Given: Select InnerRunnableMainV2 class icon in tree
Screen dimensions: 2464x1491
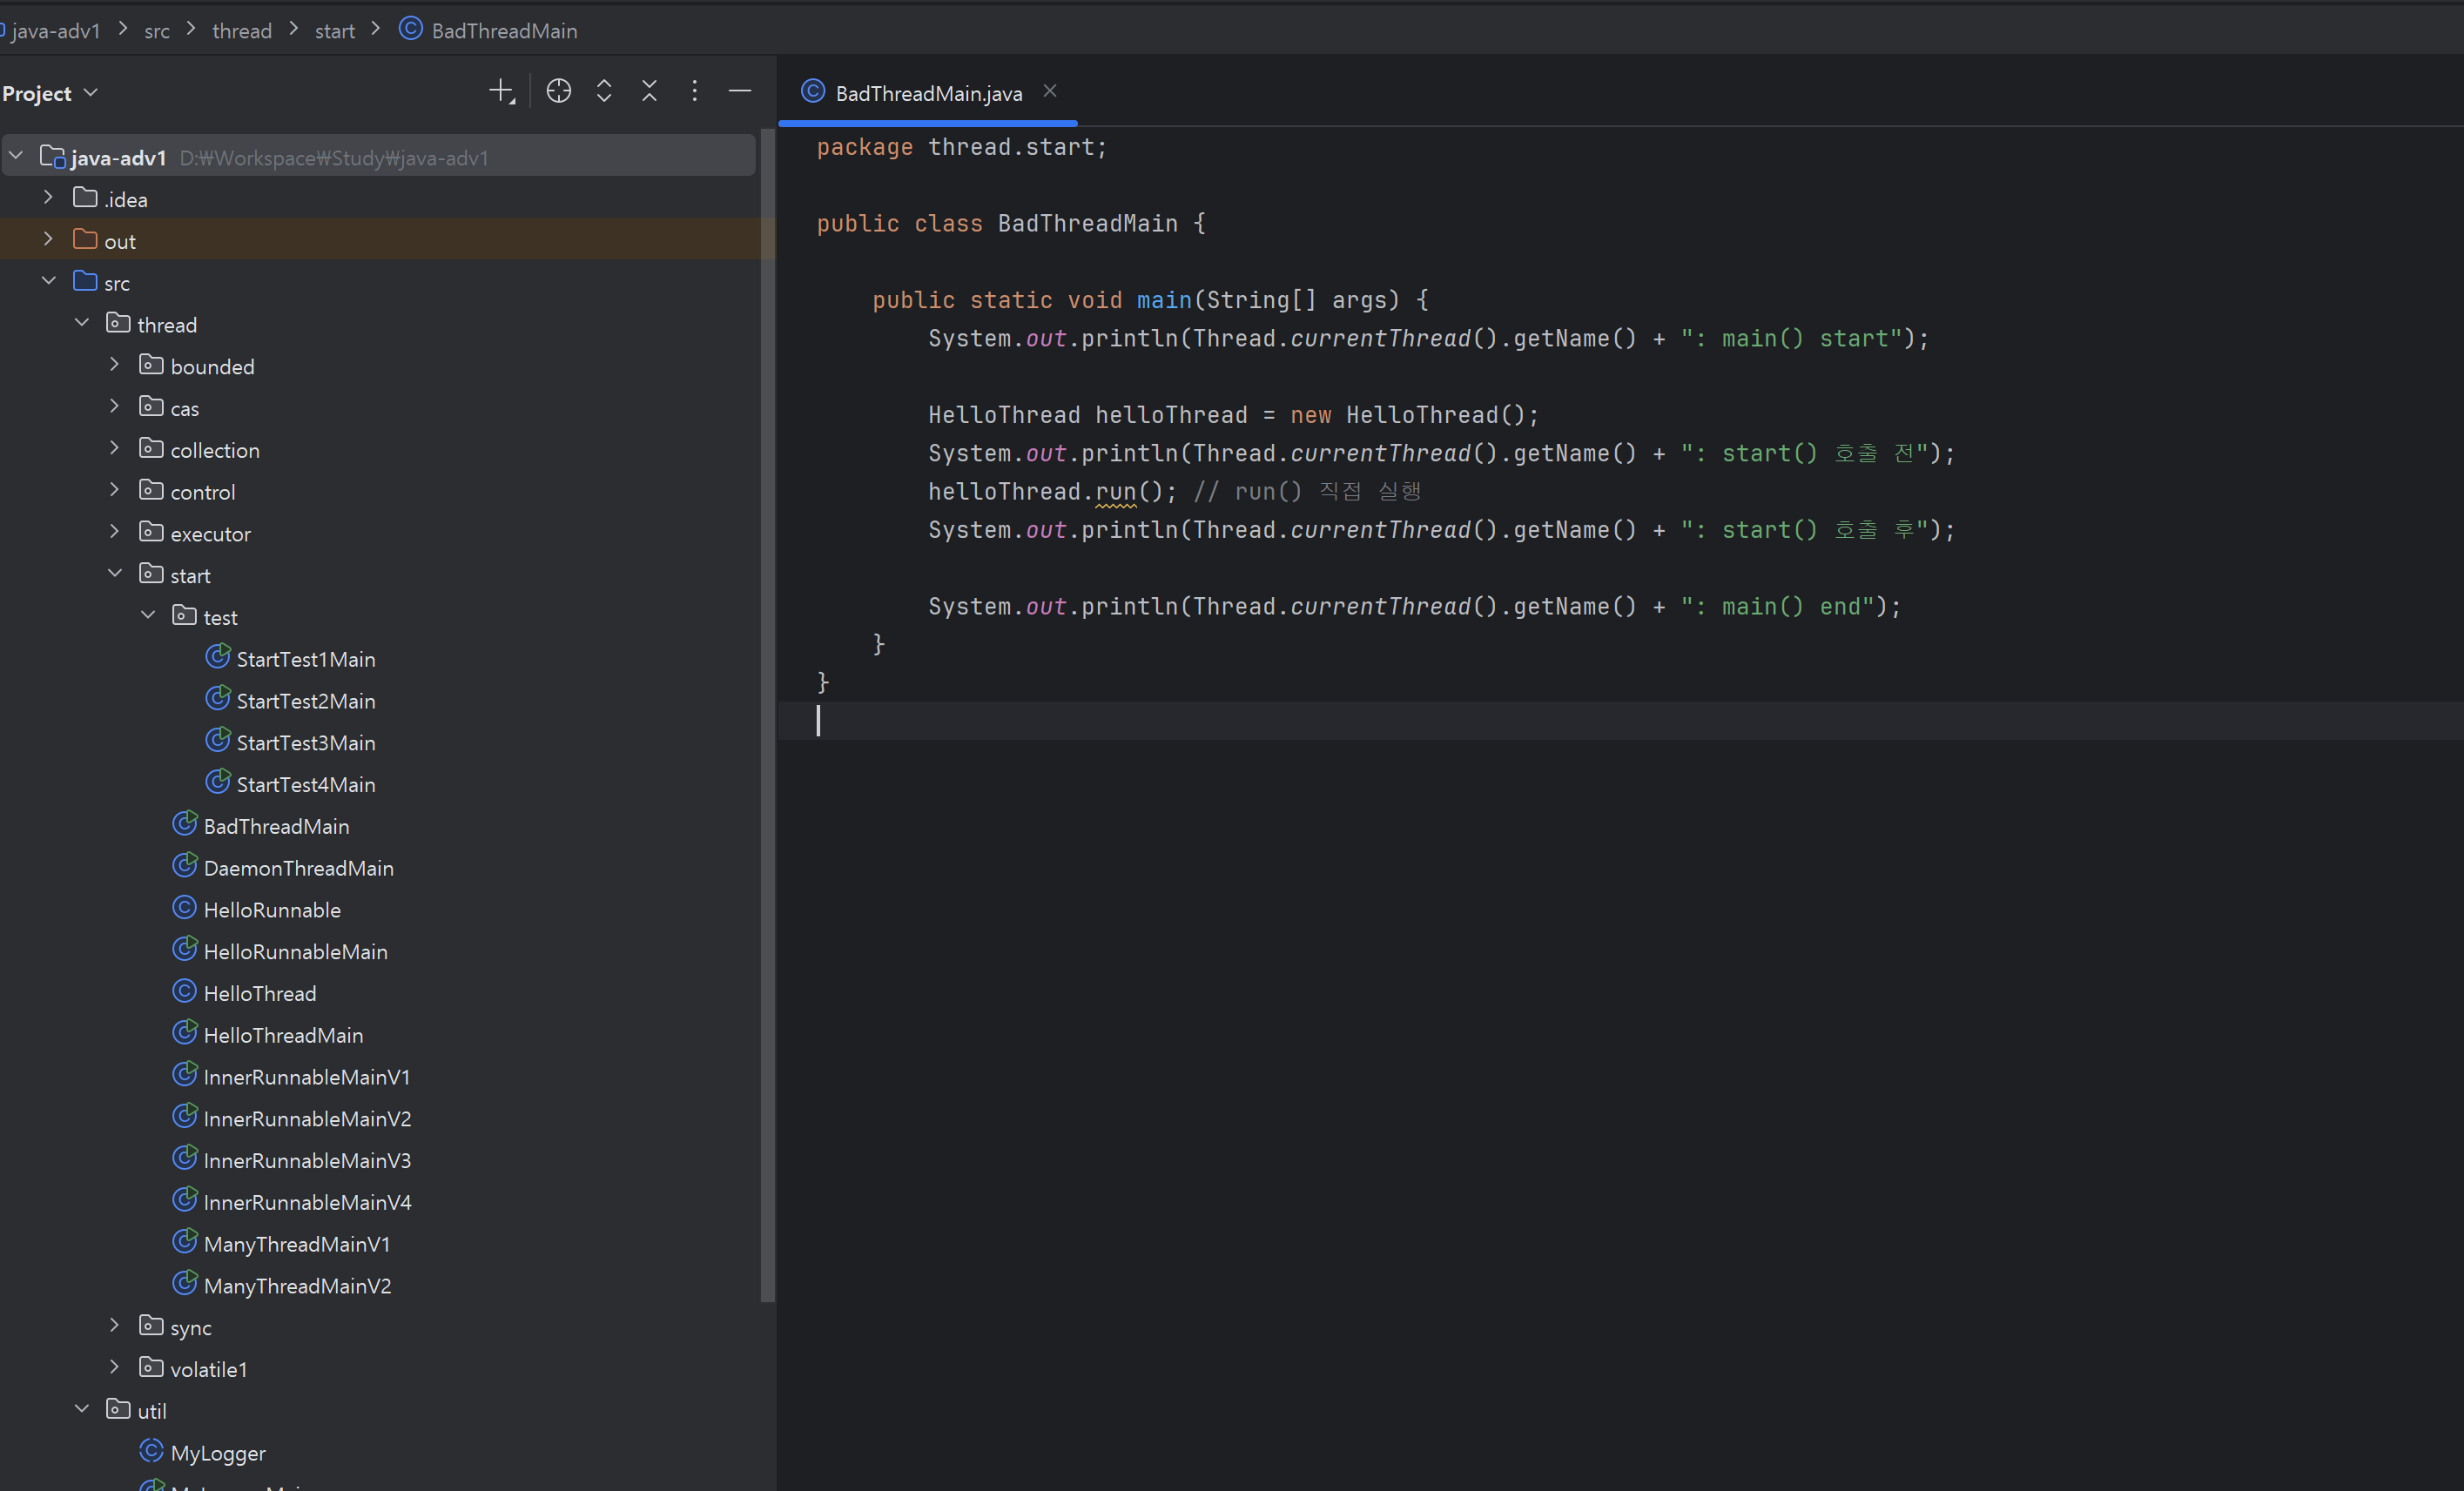Looking at the screenshot, I should click(x=185, y=1117).
